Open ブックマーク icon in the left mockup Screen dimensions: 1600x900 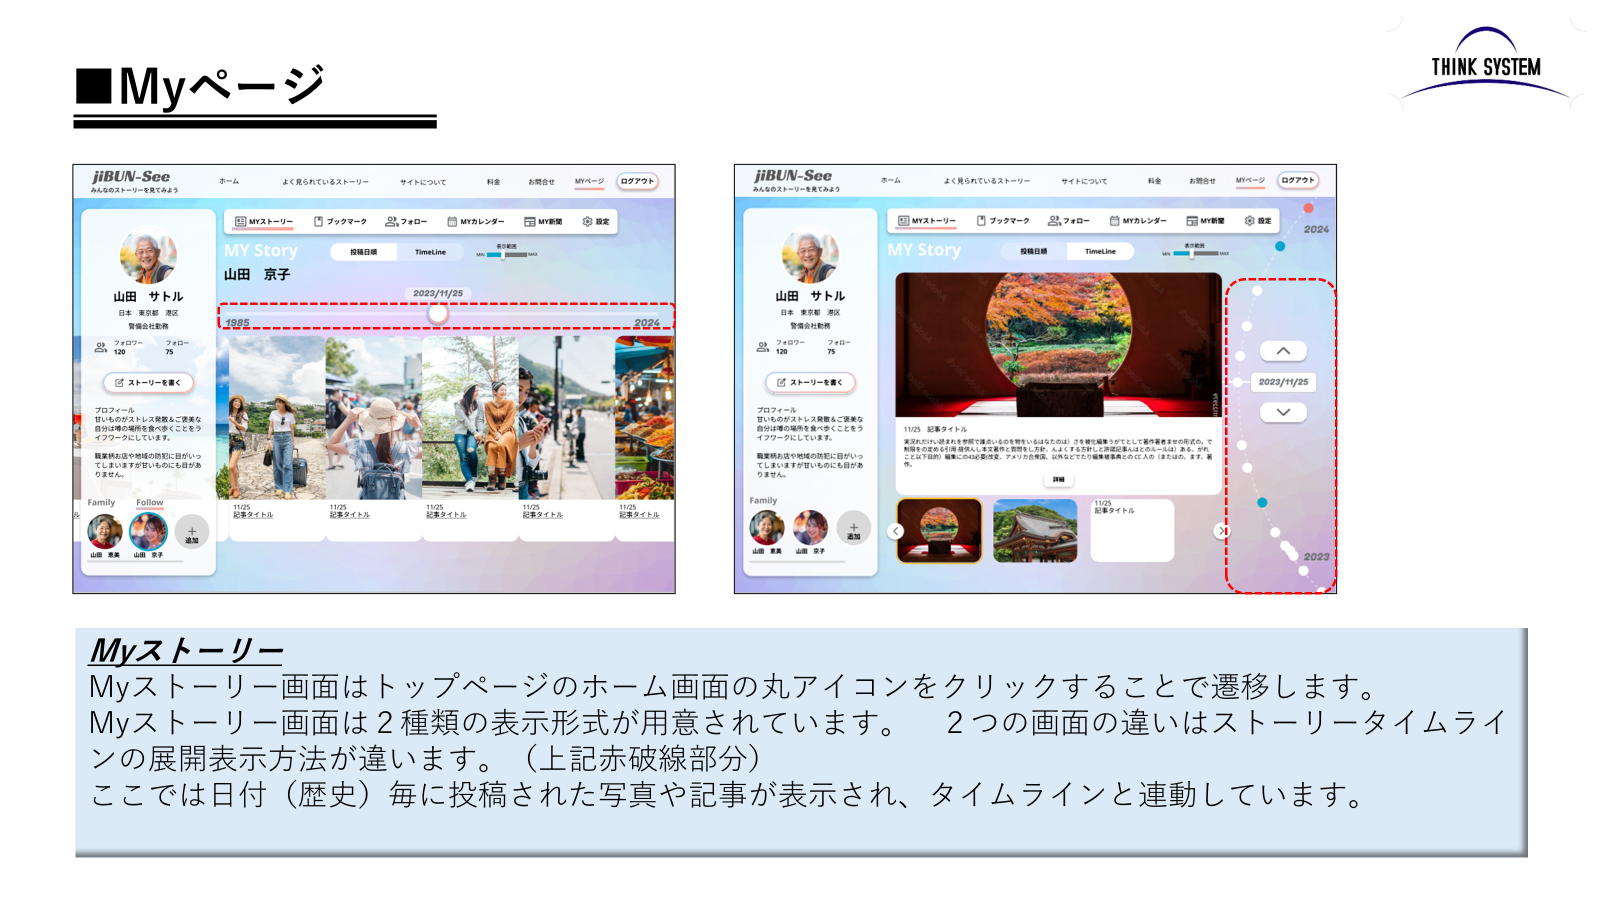point(318,221)
